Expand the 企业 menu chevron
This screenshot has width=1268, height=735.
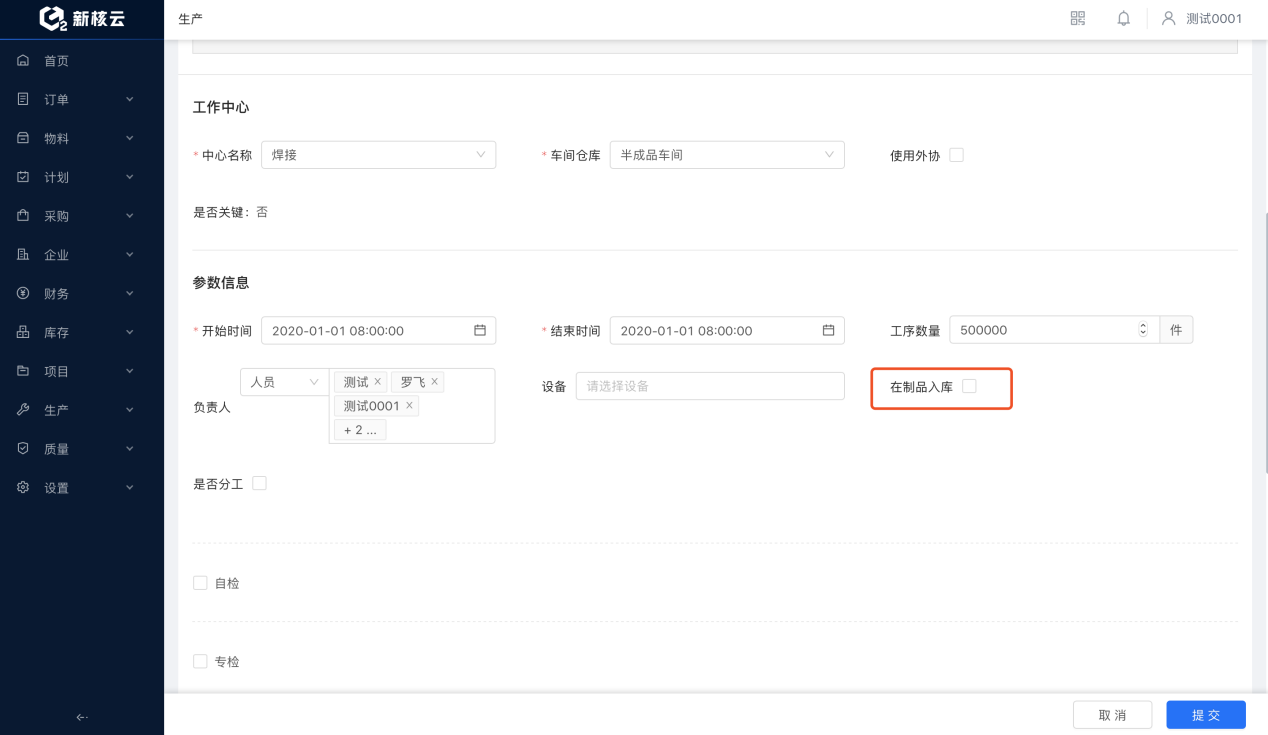coord(129,255)
